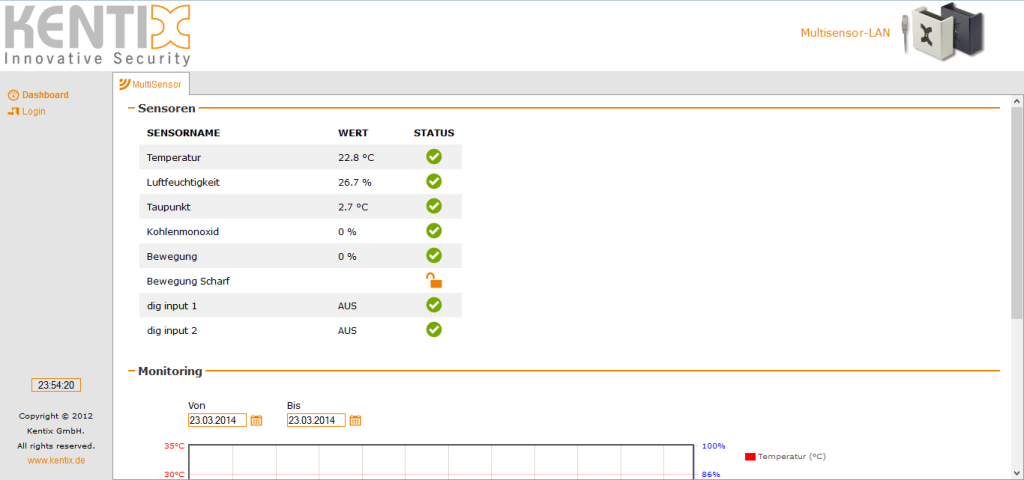
Task: Open the Bis date calendar picker
Action: [x=355, y=421]
